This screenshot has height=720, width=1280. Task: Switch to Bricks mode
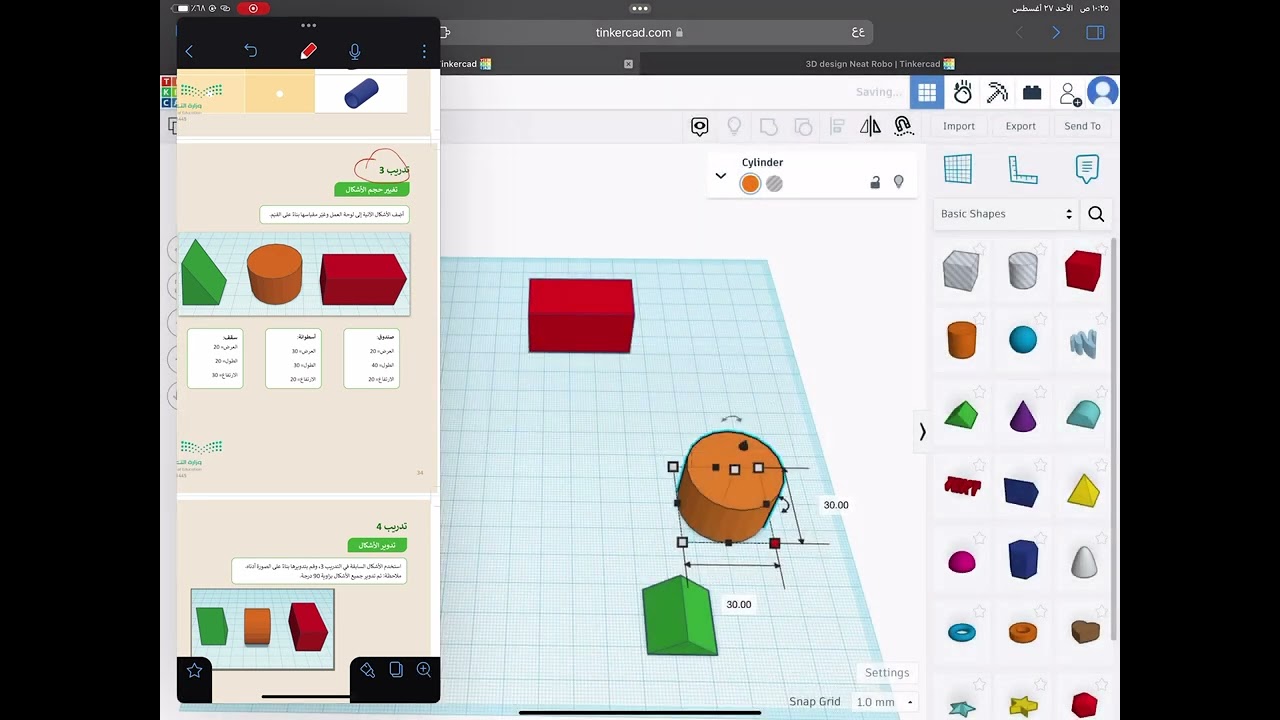click(1032, 93)
